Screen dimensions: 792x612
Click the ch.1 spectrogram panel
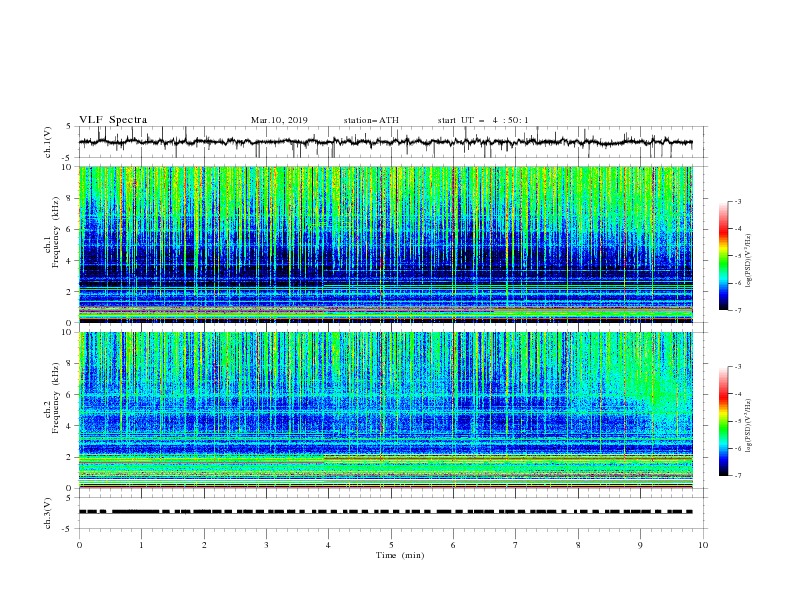coord(386,244)
